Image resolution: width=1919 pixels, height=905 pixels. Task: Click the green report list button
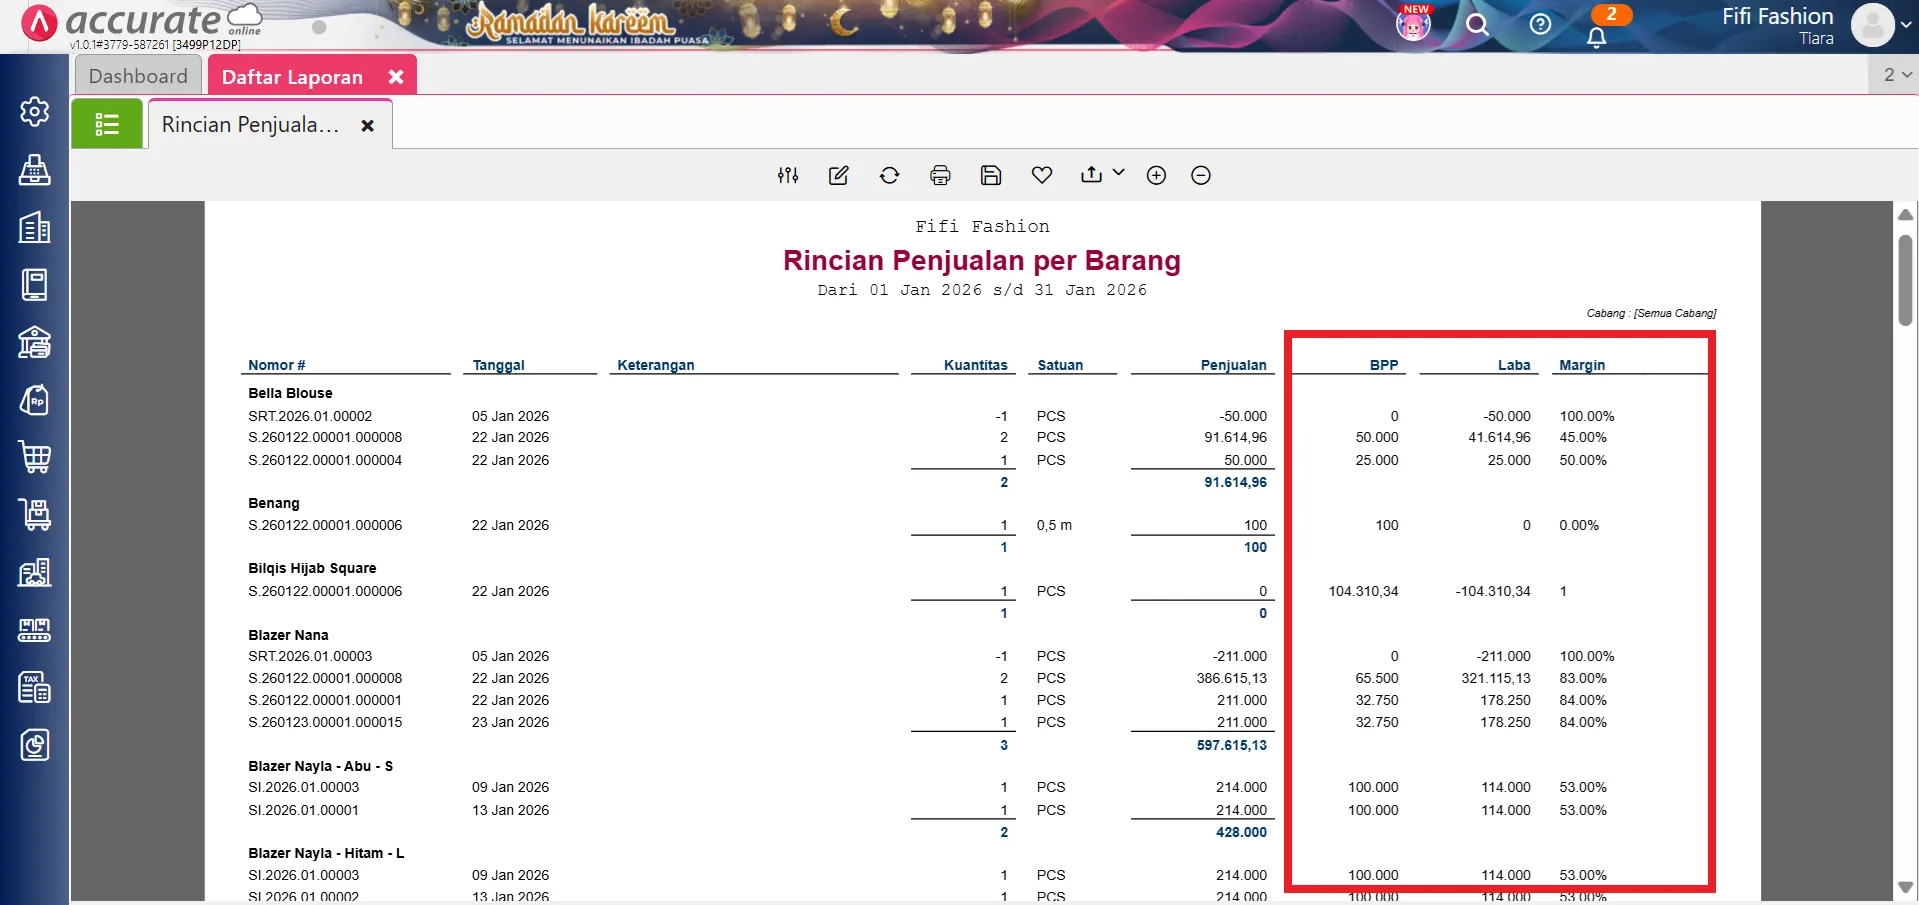click(107, 125)
